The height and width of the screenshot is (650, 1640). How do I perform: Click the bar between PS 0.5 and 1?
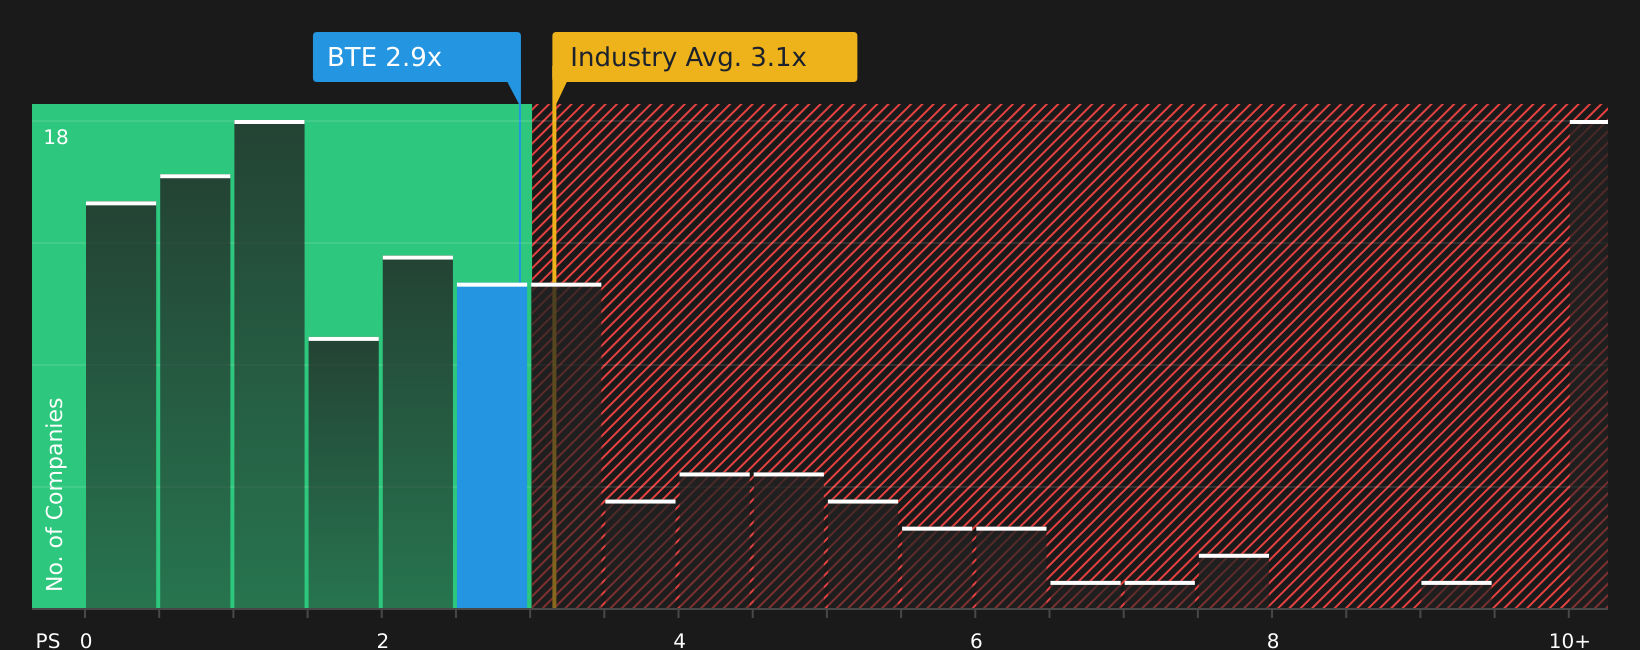click(x=195, y=392)
